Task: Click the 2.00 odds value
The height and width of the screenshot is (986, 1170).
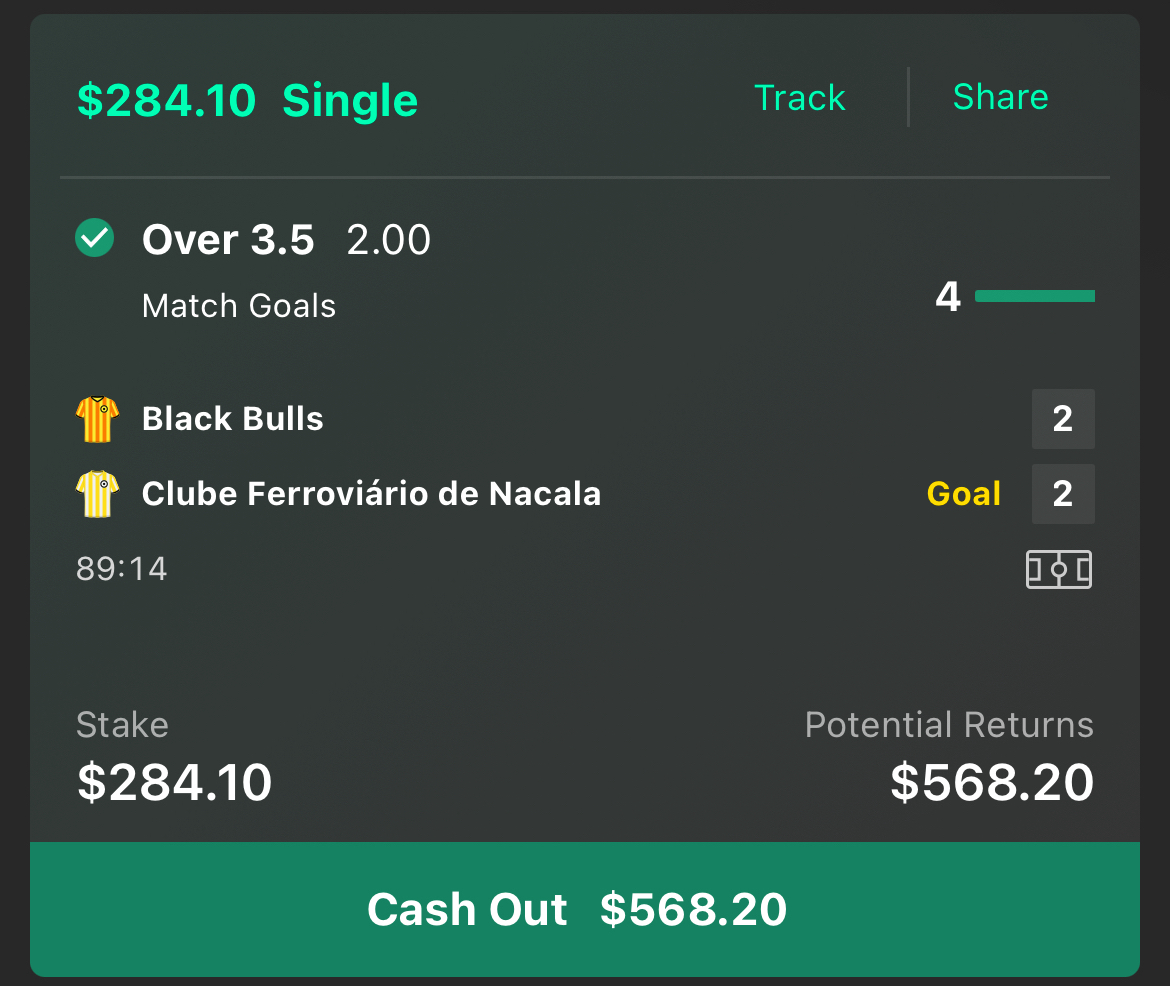Action: pyautogui.click(x=389, y=240)
